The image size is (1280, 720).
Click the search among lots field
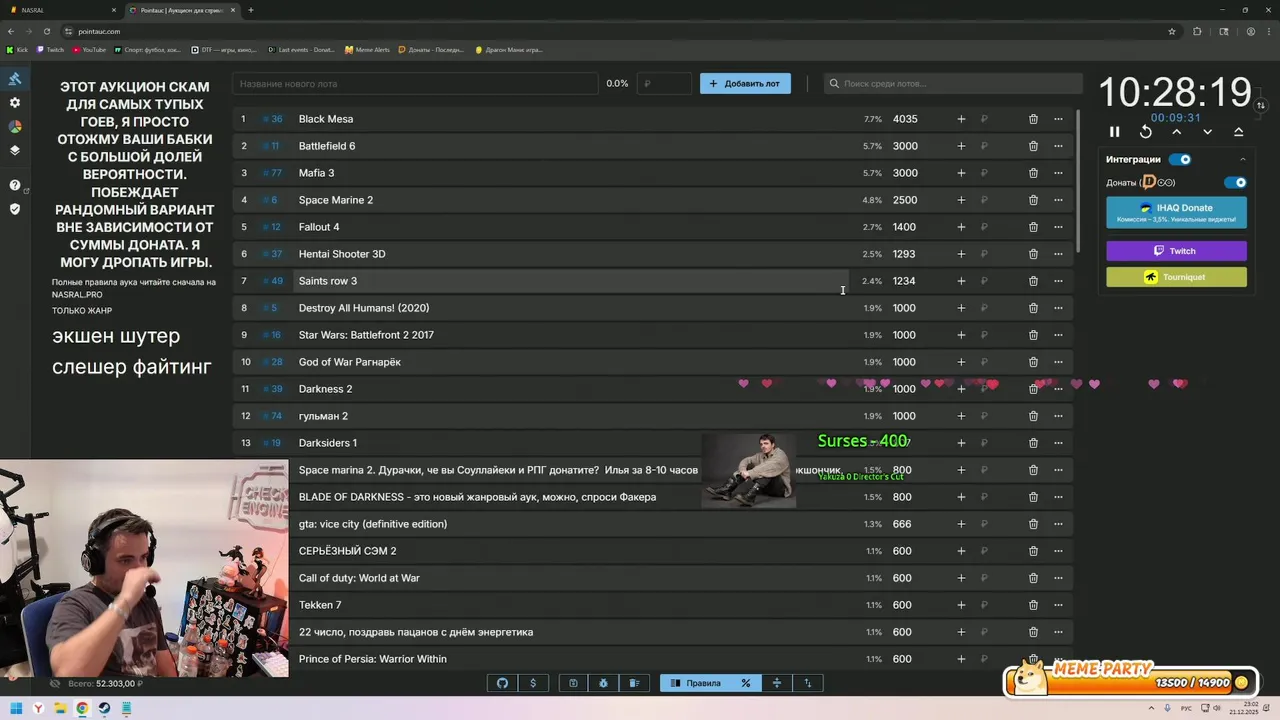point(953,84)
